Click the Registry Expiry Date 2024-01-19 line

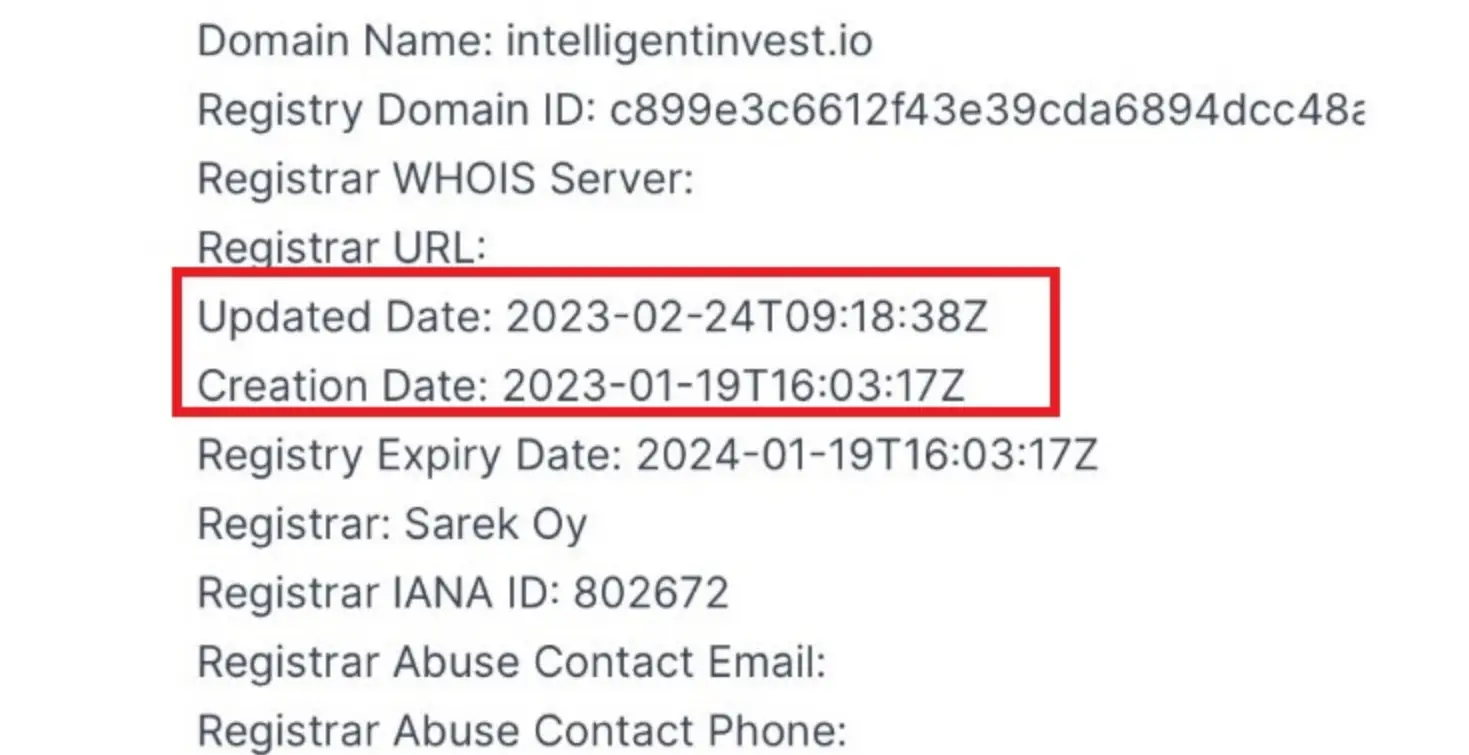tap(648, 455)
